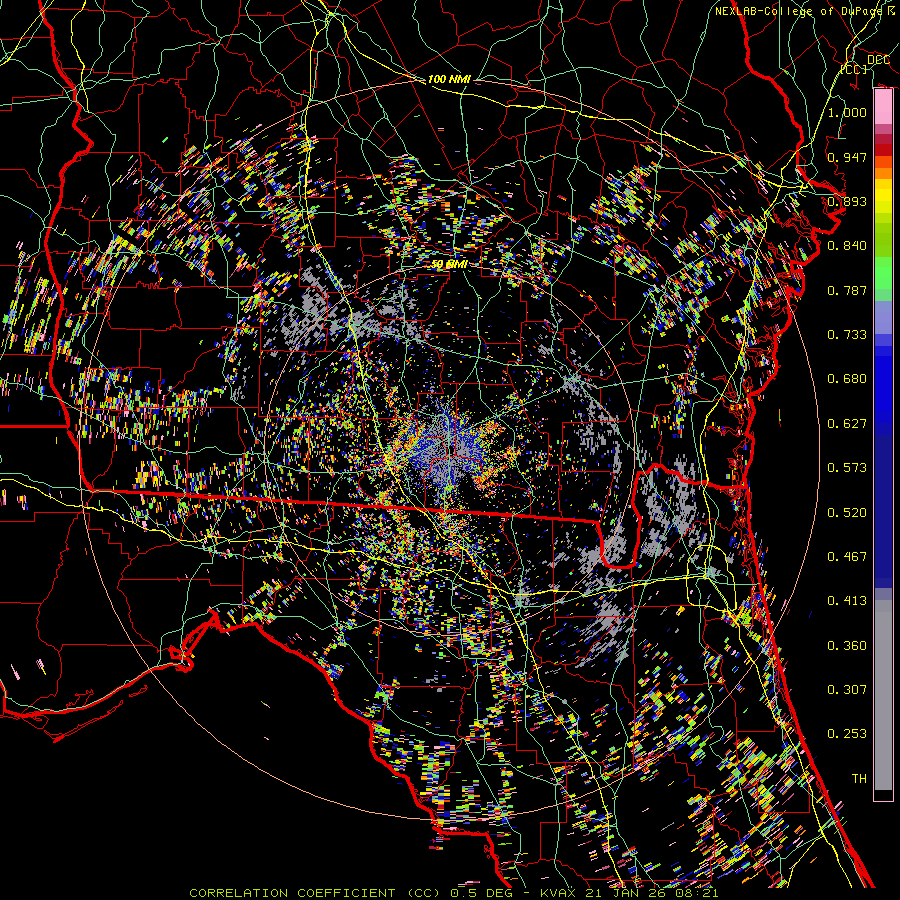This screenshot has height=900, width=900.
Task: Select the 1.000 value on the scale
Action: pyautogui.click(x=847, y=112)
